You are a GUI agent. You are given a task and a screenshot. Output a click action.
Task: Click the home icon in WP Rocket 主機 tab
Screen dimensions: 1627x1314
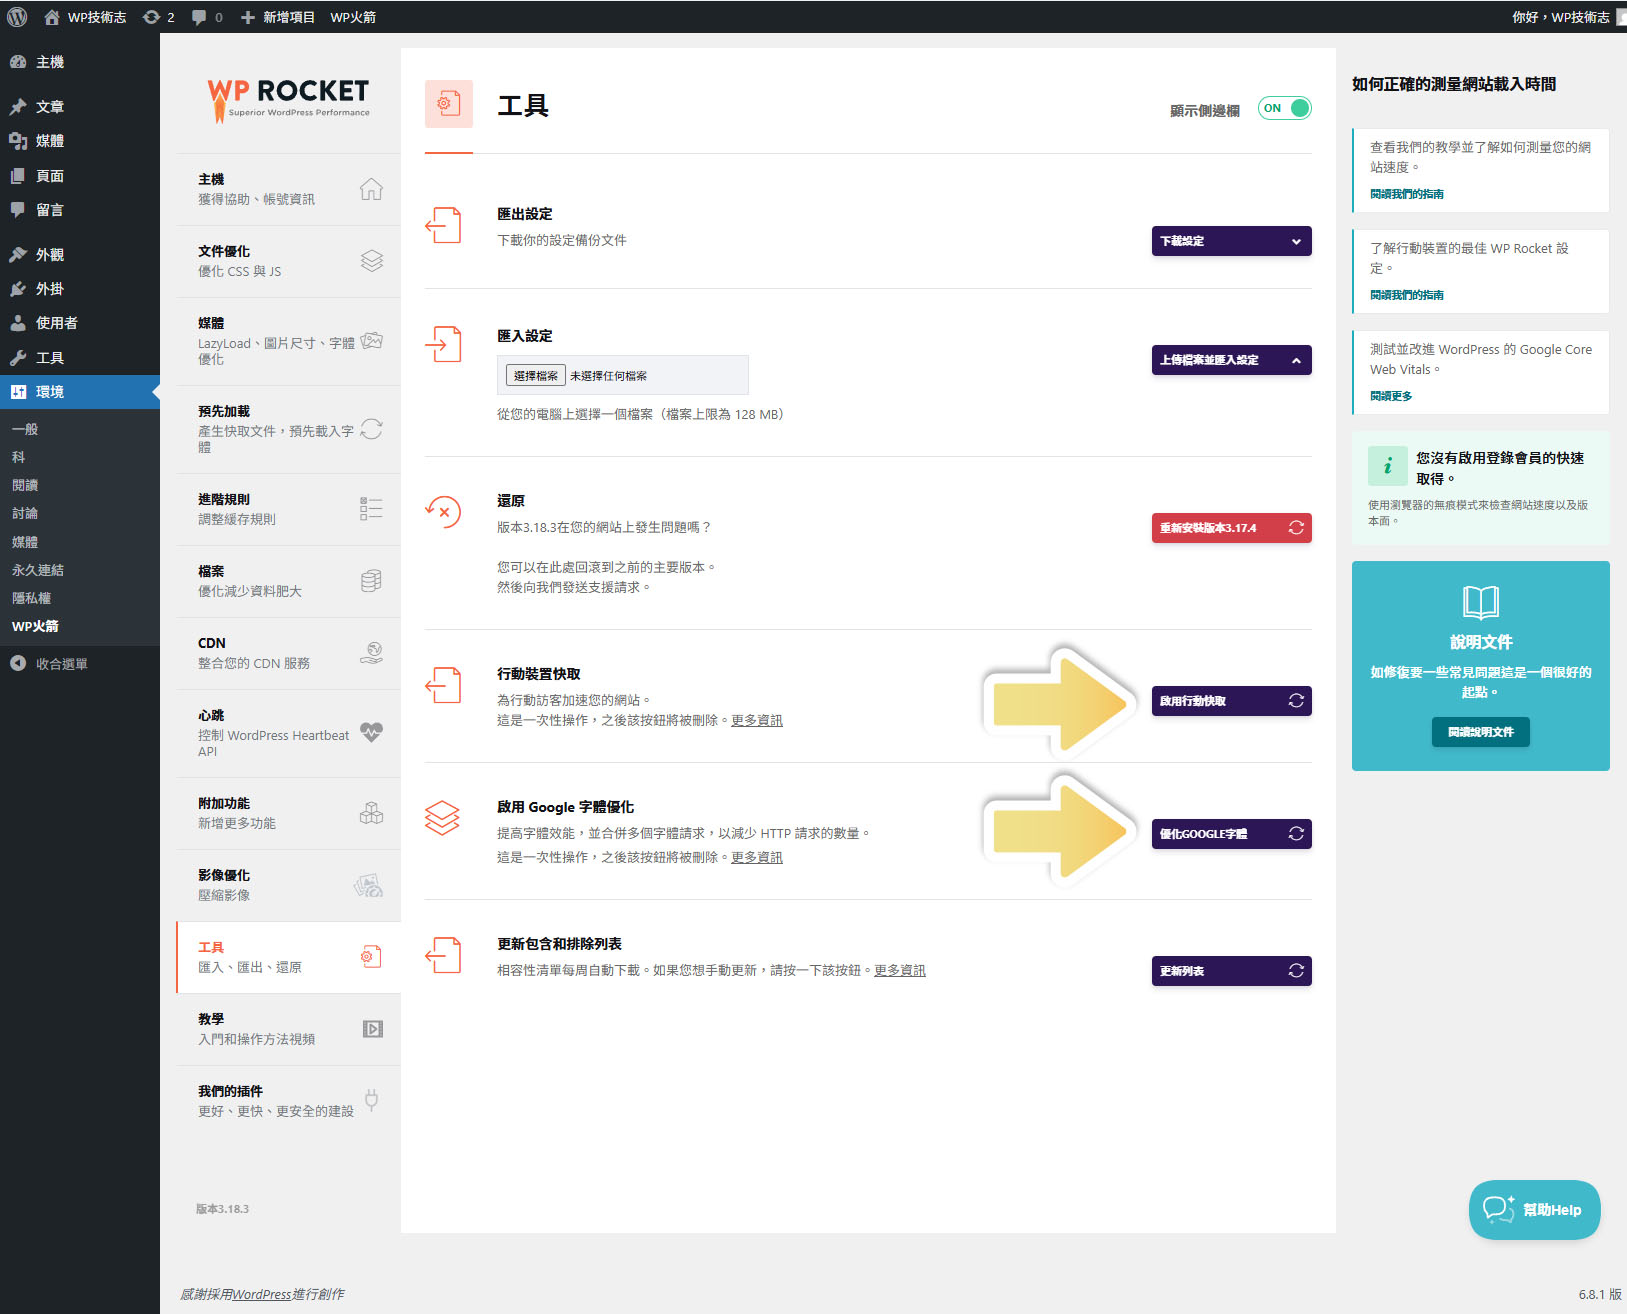coord(371,189)
